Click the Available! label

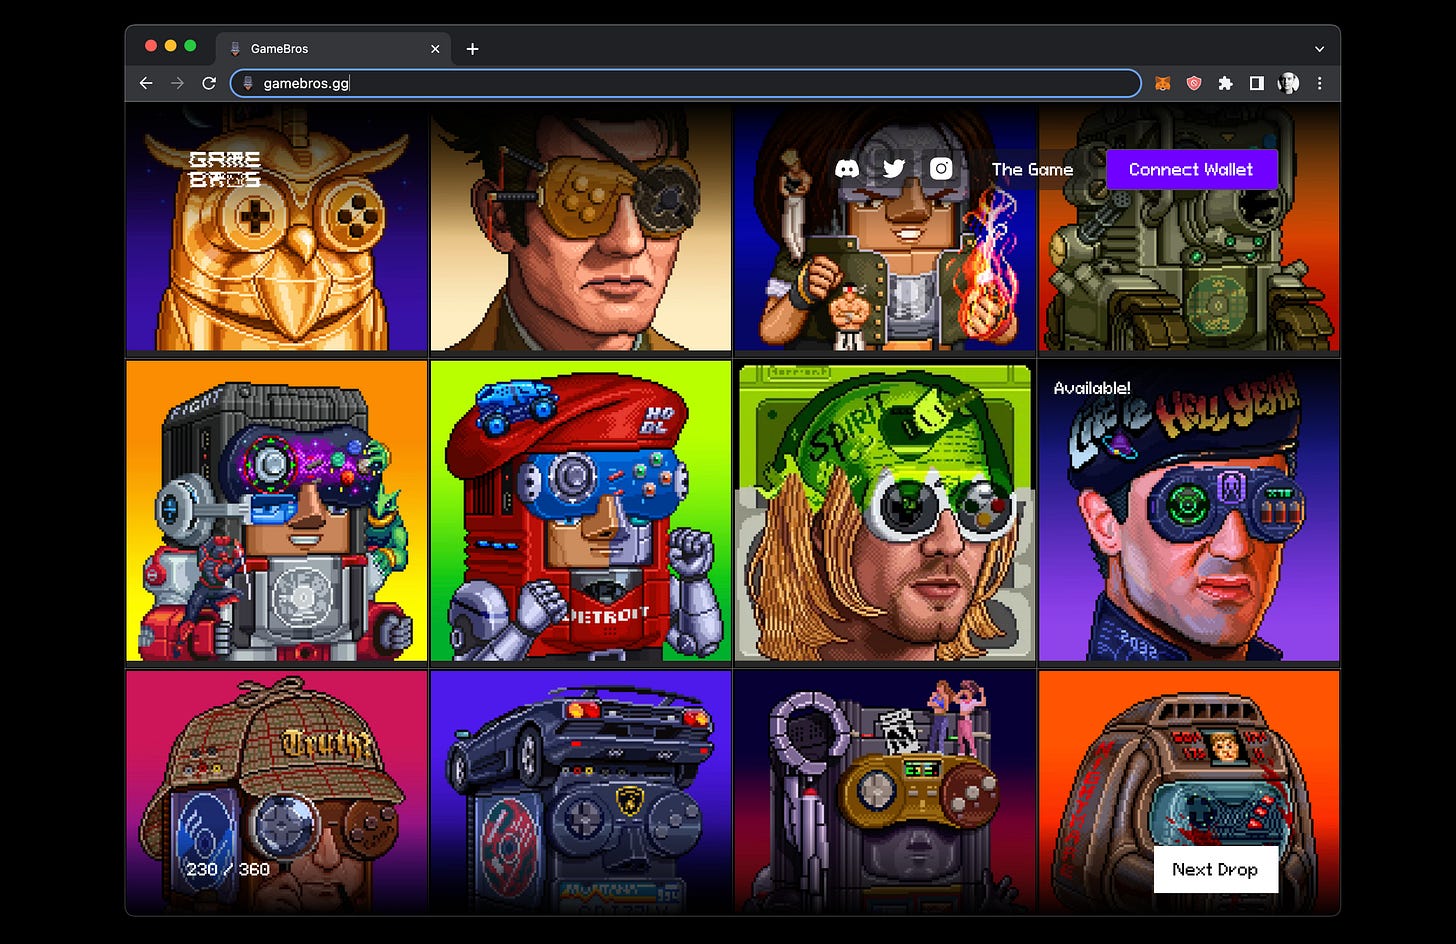[x=1092, y=388]
